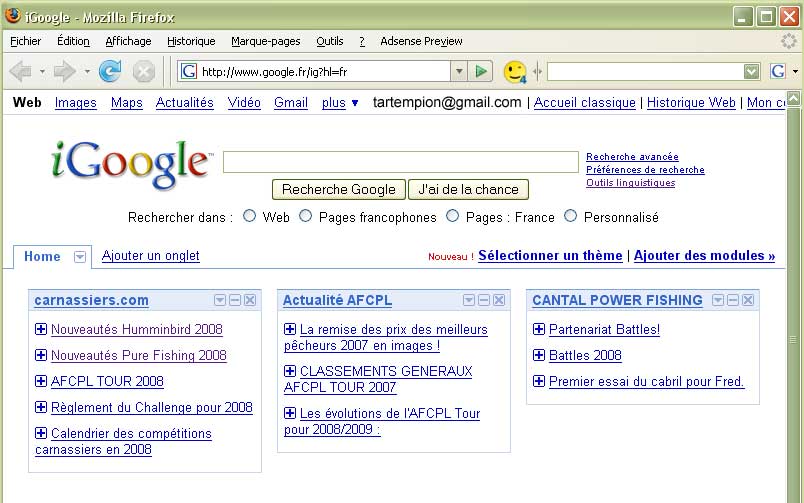
Task: Expand Calendrier des compétitions plus icon
Action: click(41, 433)
